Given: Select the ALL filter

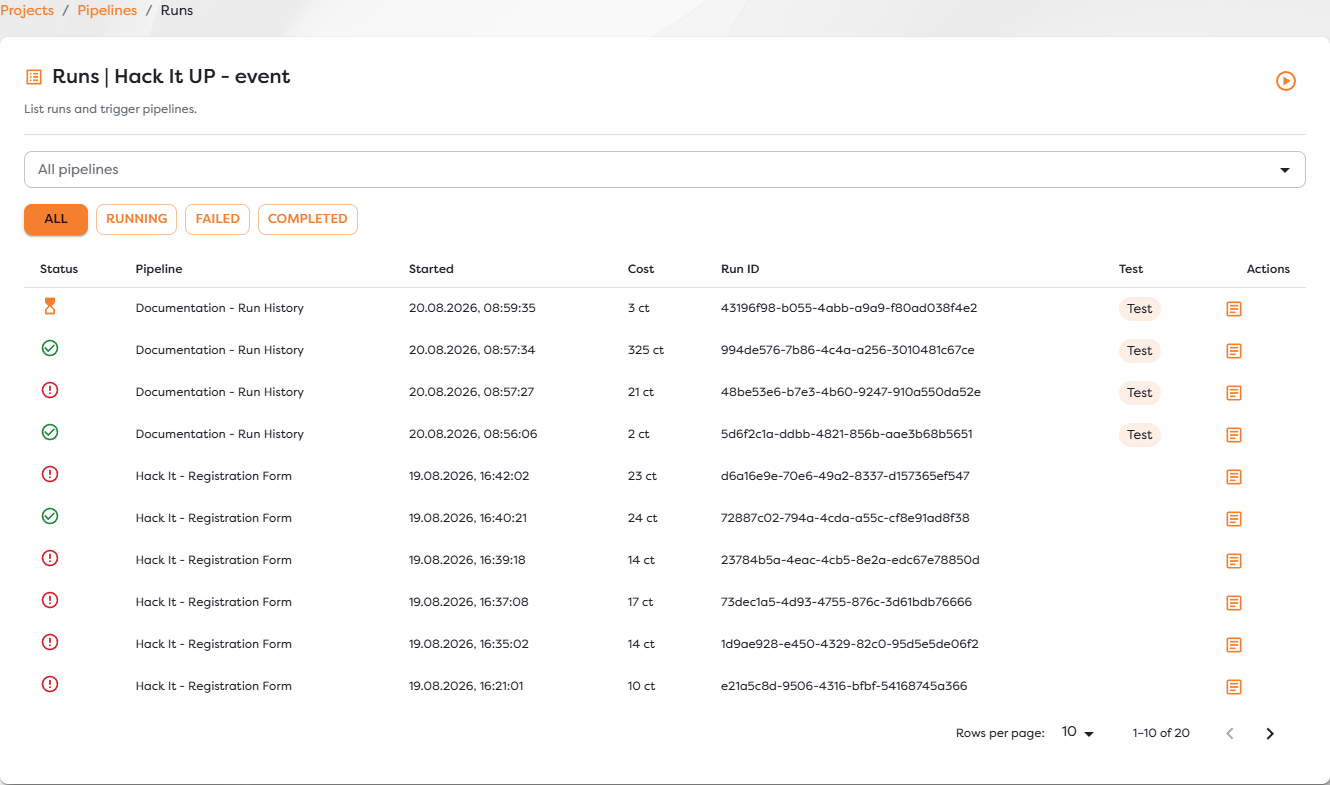Looking at the screenshot, I should pyautogui.click(x=56, y=219).
